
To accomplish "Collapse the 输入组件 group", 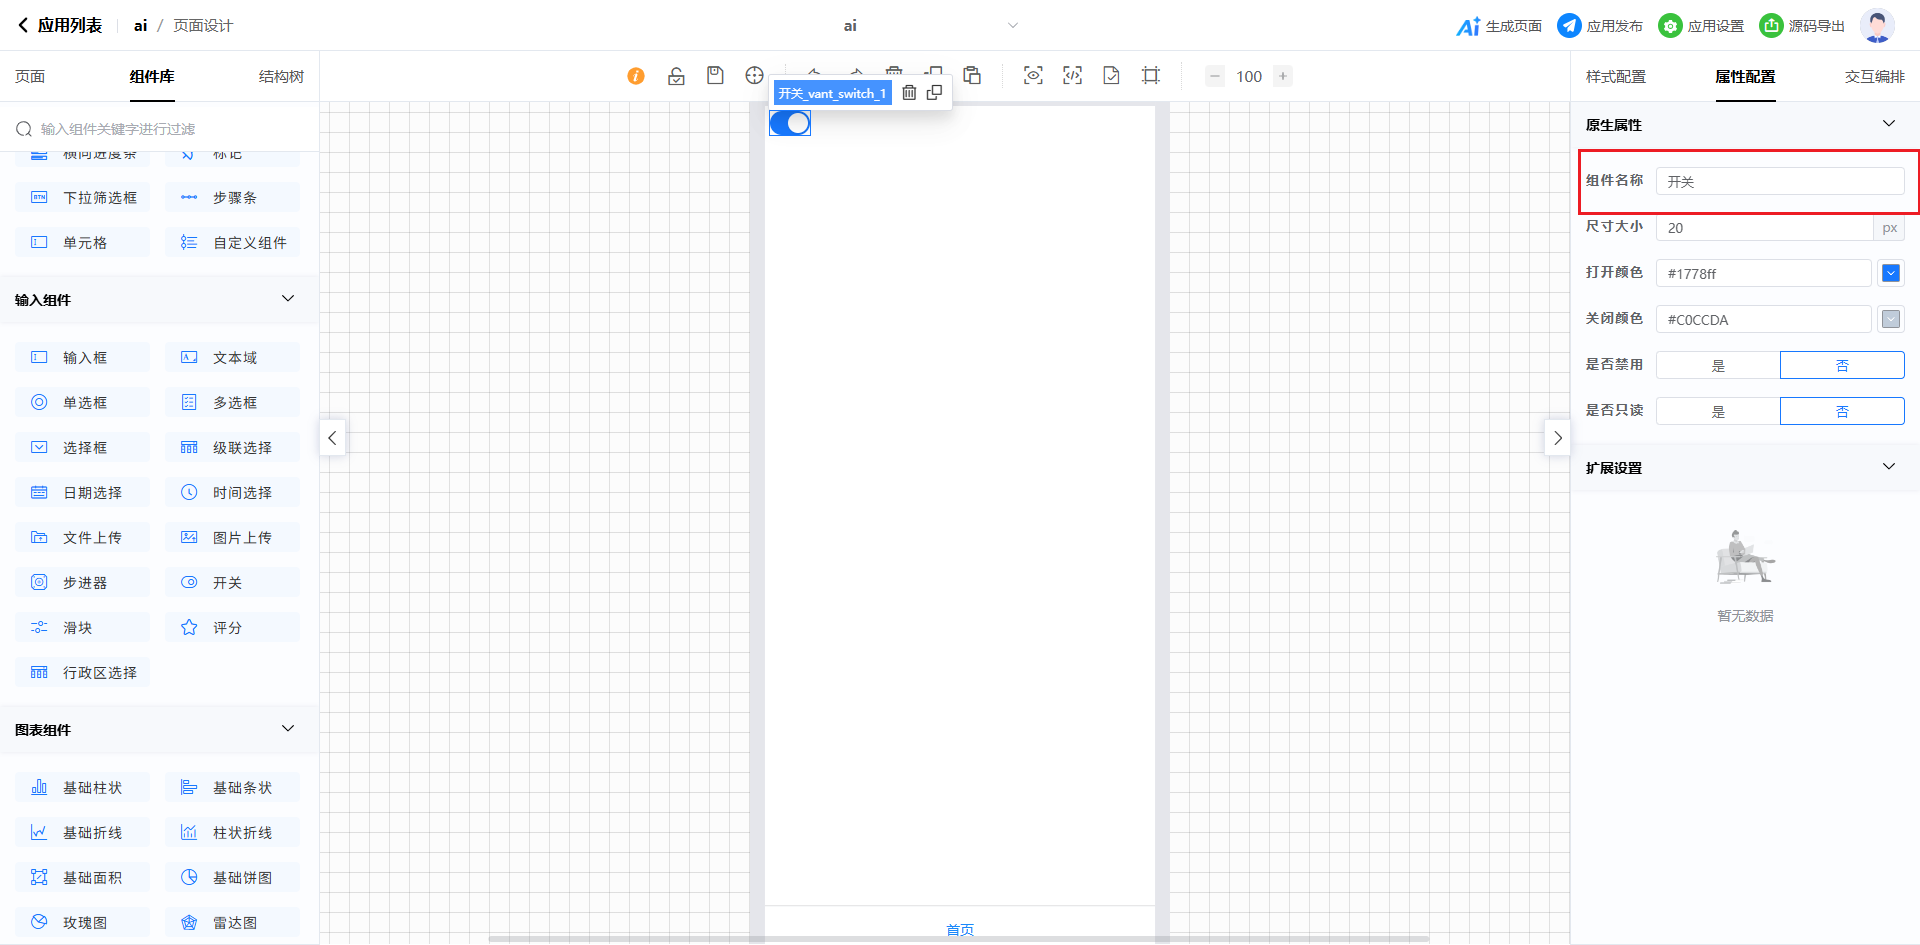I will point(288,299).
